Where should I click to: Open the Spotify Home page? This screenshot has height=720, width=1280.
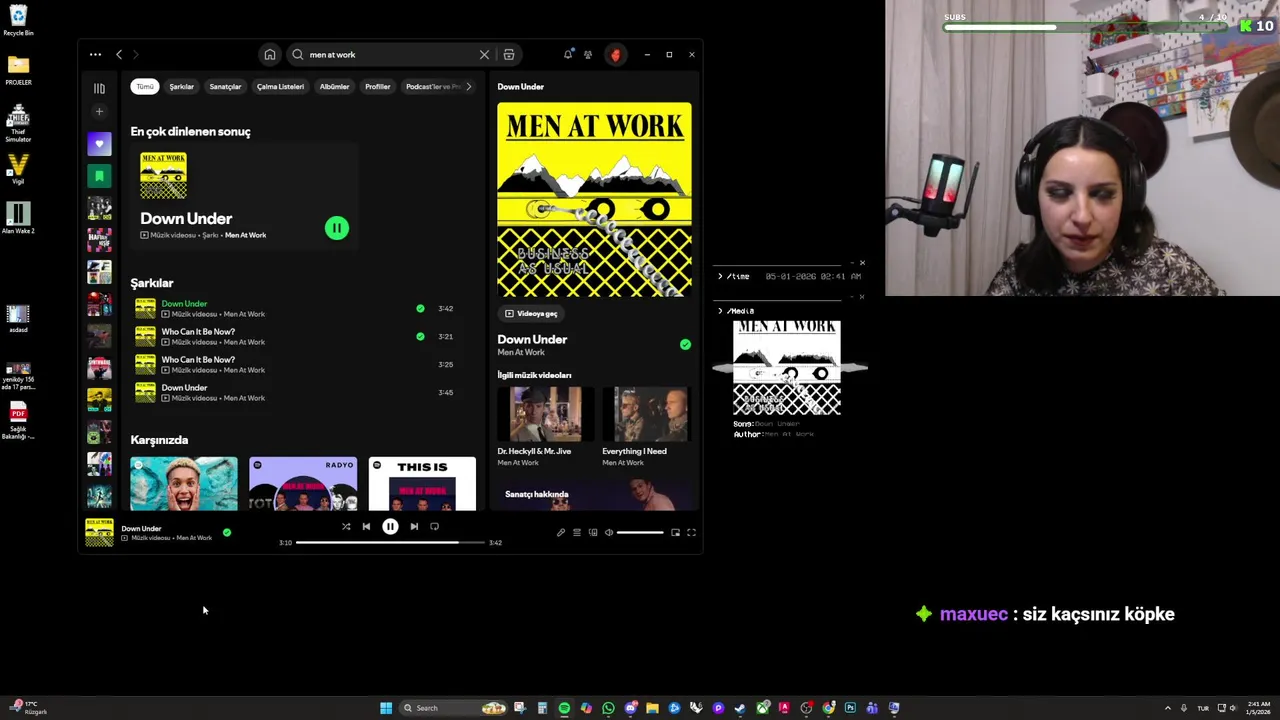pos(270,55)
